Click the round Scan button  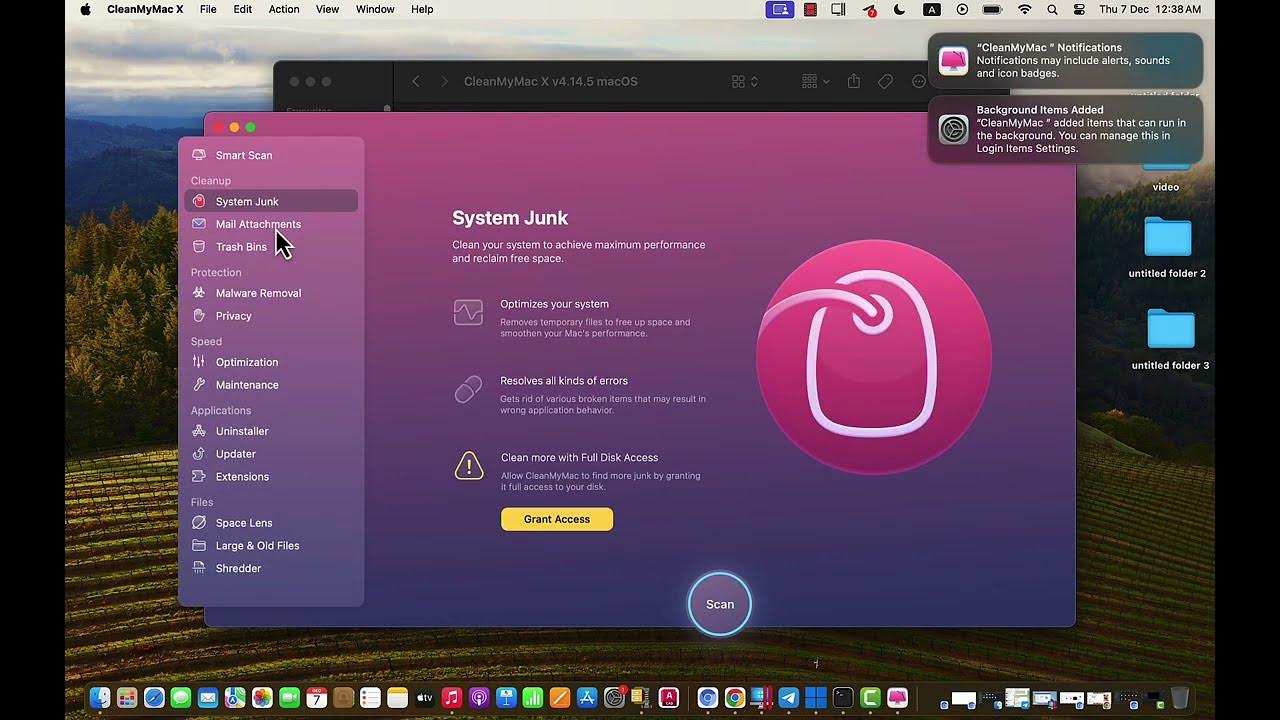pyautogui.click(x=720, y=604)
